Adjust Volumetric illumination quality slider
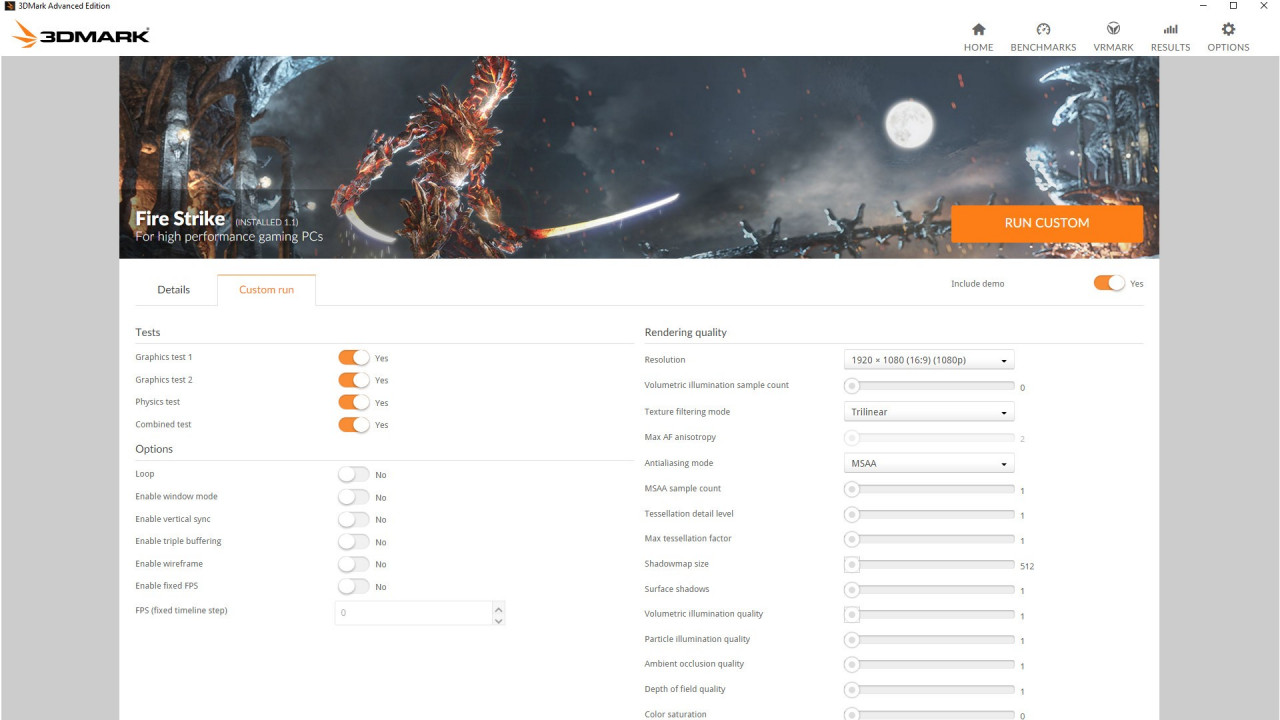Image resolution: width=1280 pixels, height=720 pixels. tap(929, 614)
